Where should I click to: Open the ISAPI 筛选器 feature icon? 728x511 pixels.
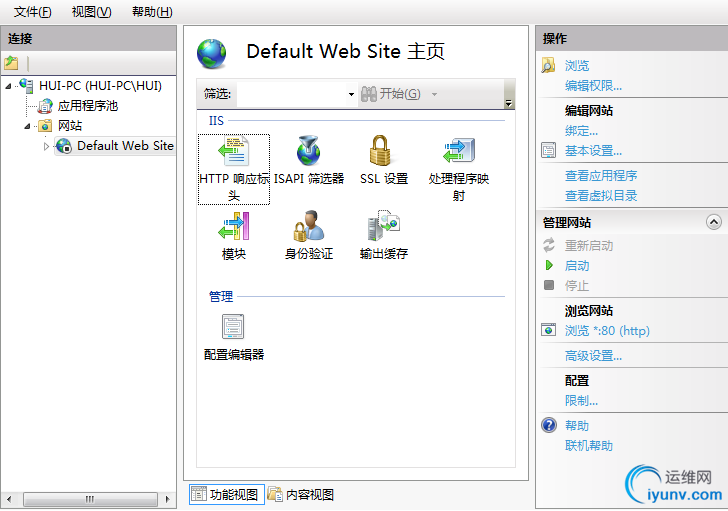309,151
